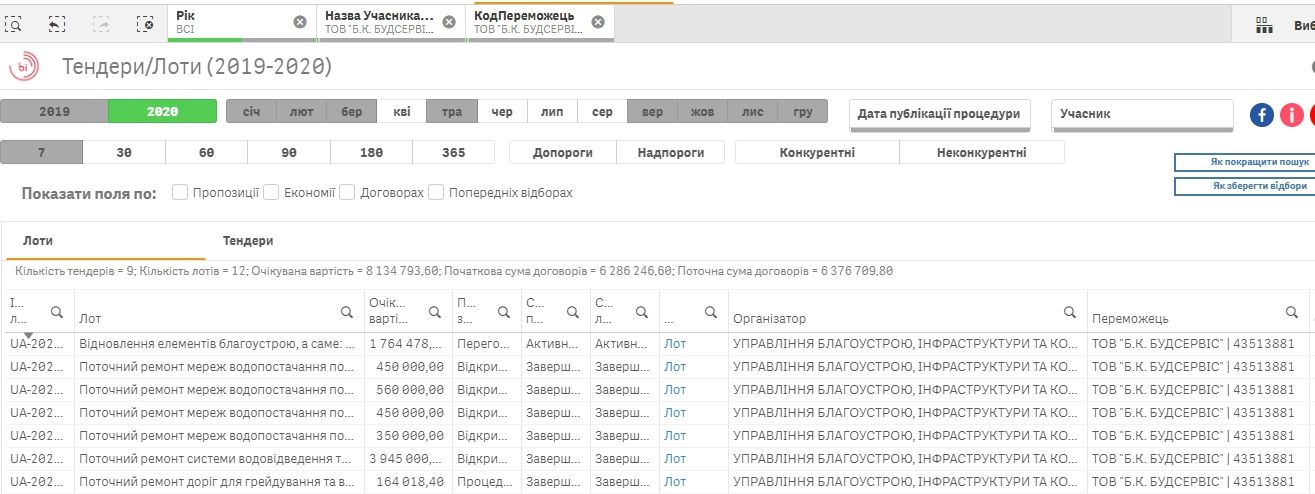The height and width of the screenshot is (494, 1315).
Task: Filter by month сер
Action: coord(602,112)
